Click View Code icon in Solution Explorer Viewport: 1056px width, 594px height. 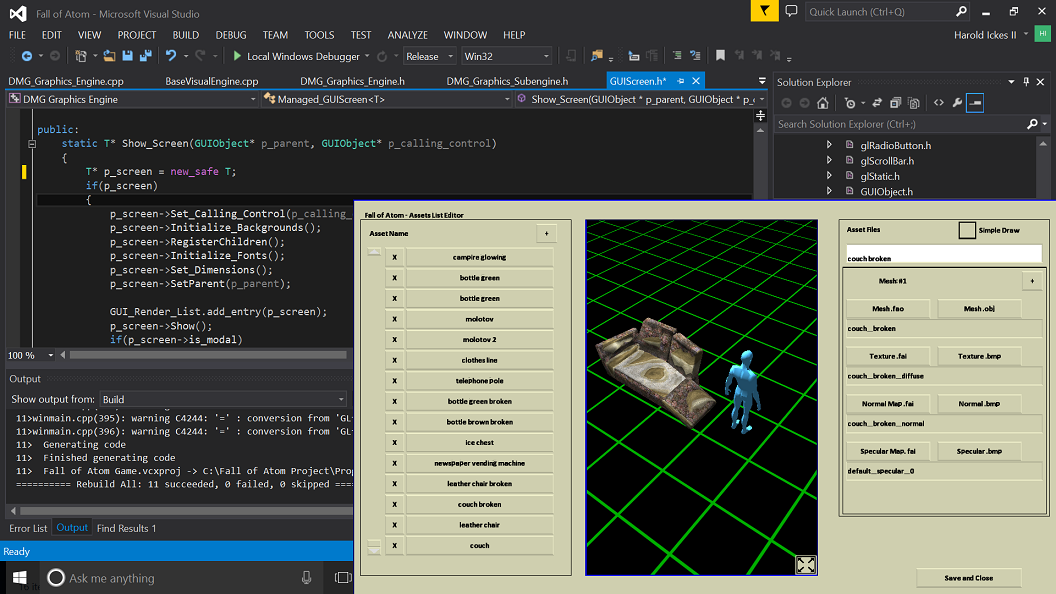(x=939, y=103)
